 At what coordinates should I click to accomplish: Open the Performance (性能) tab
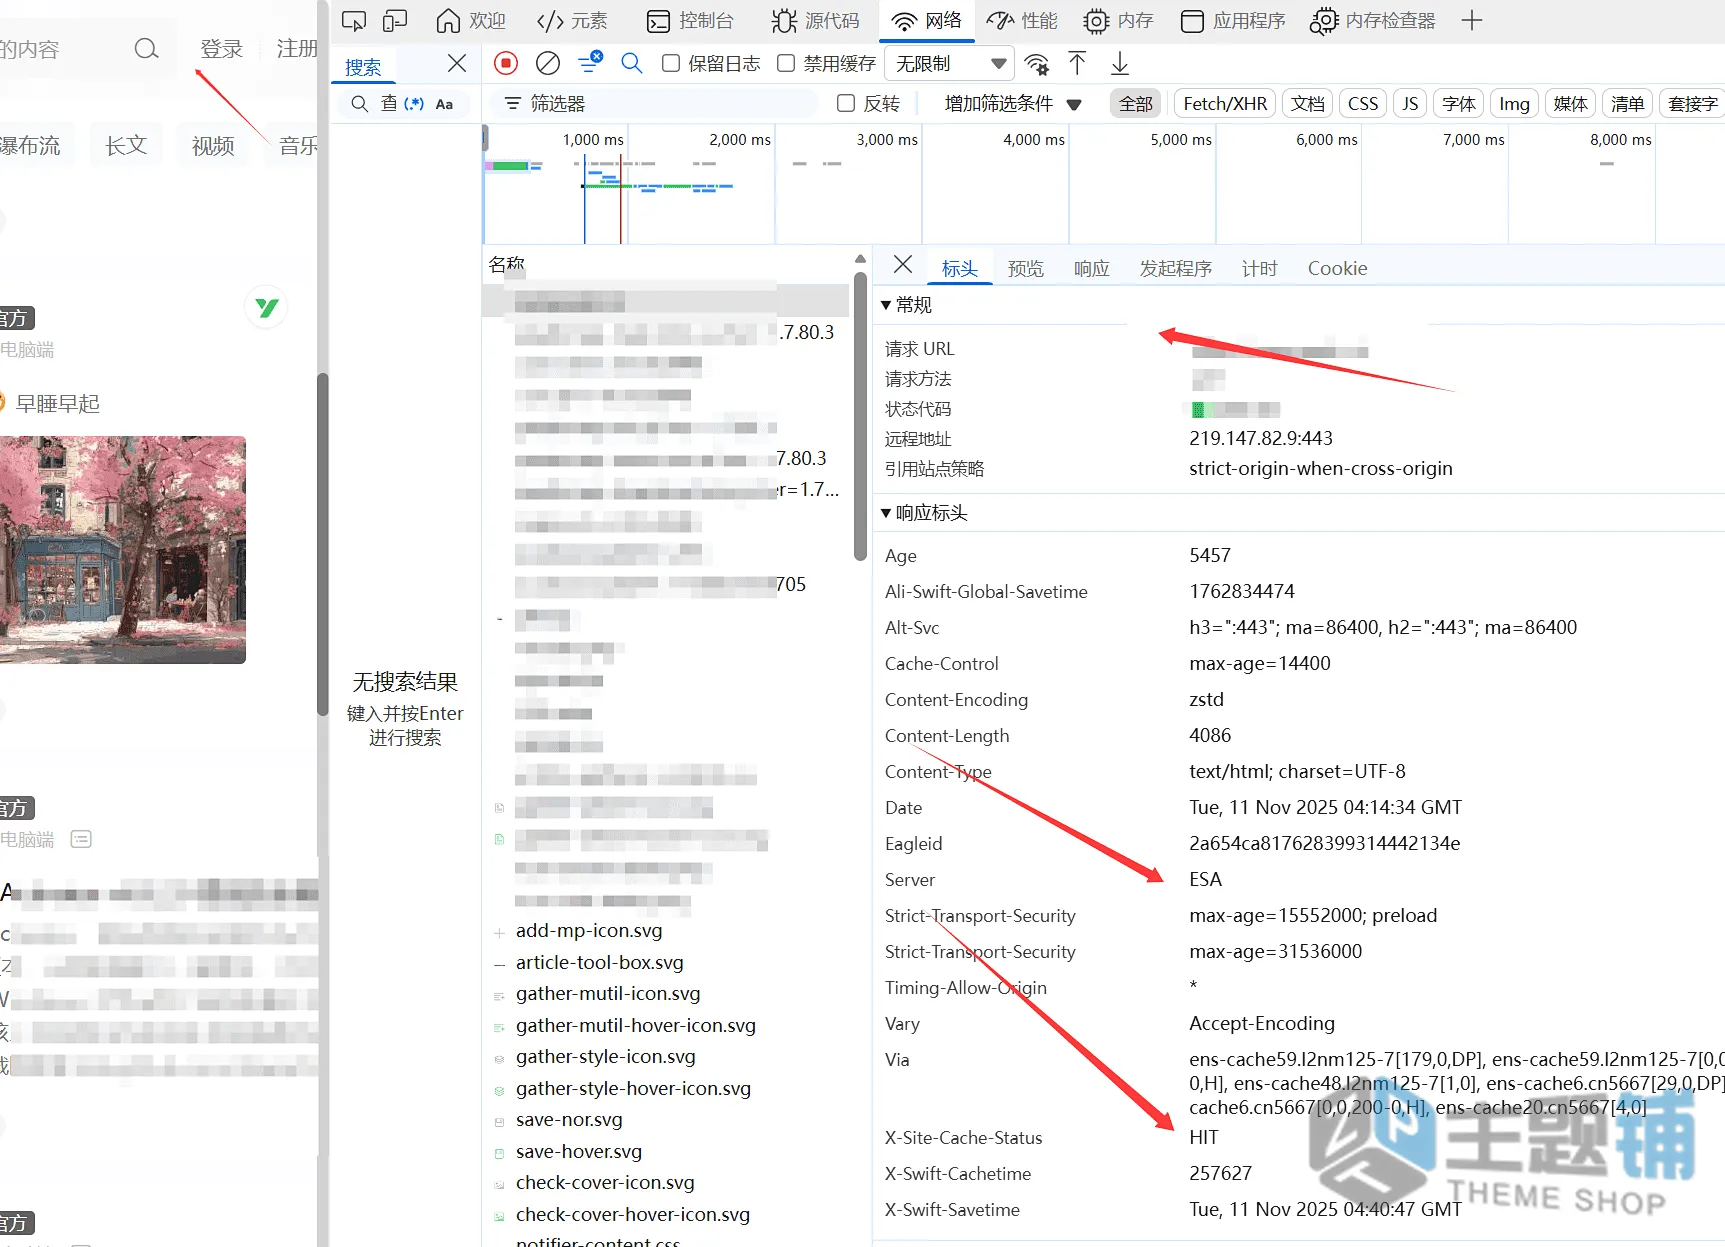pos(1022,21)
